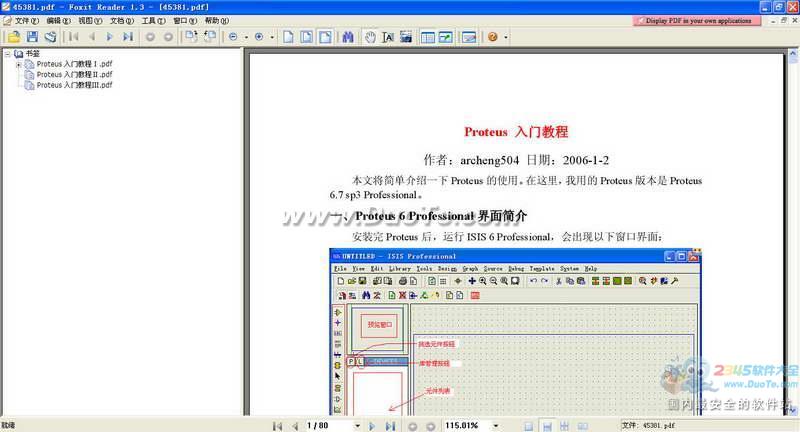Select the Snapshot camera tool
The image size is (800, 432).
coord(406,37)
